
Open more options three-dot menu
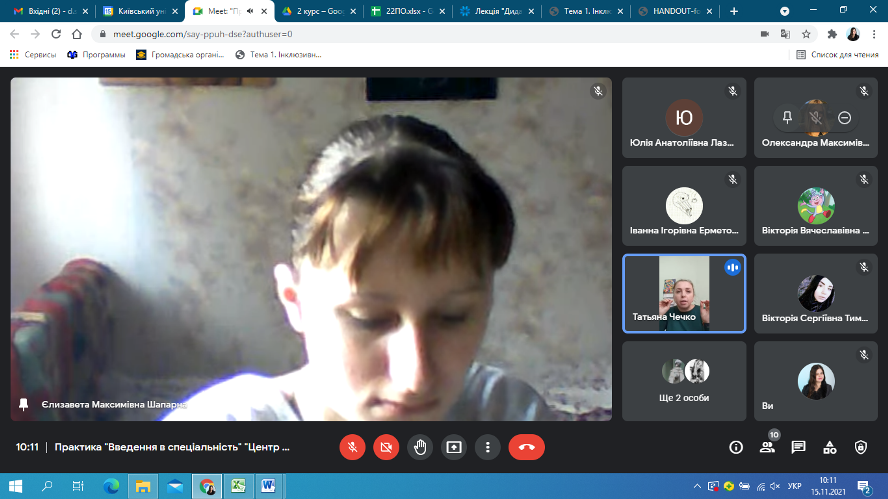pyautogui.click(x=488, y=447)
